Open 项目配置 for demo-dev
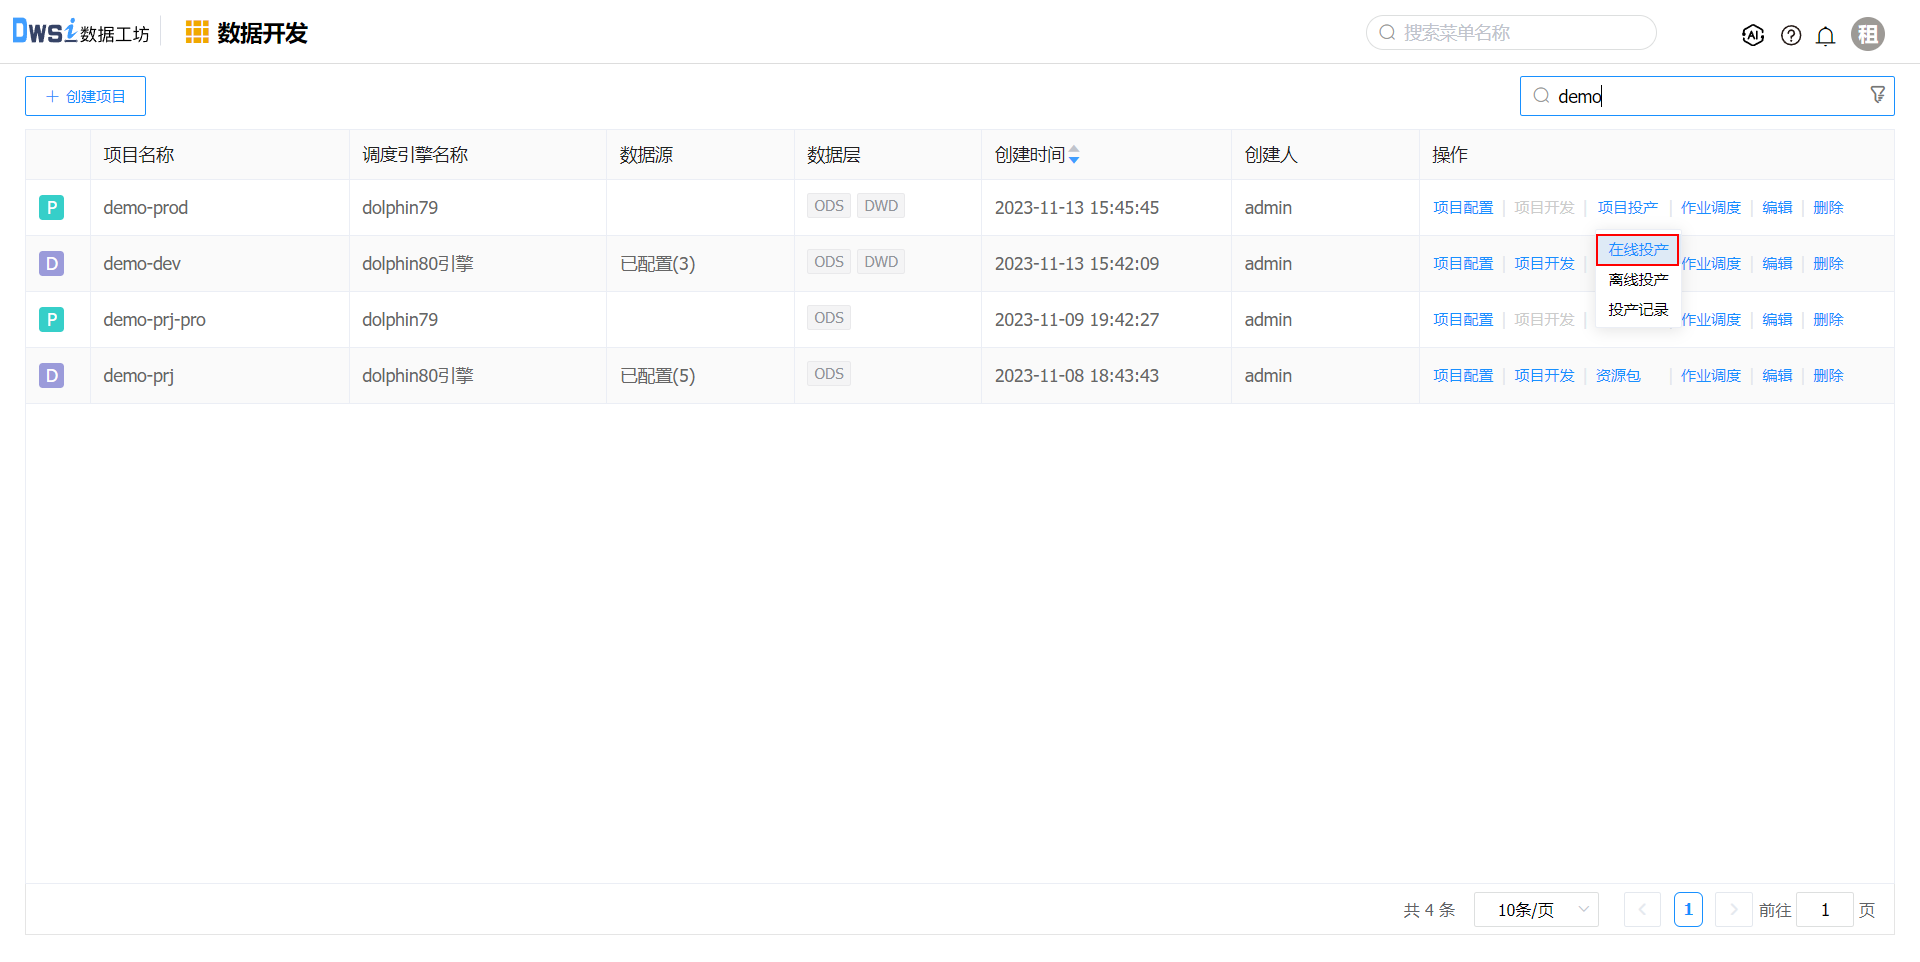This screenshot has height=962, width=1920. pos(1462,264)
